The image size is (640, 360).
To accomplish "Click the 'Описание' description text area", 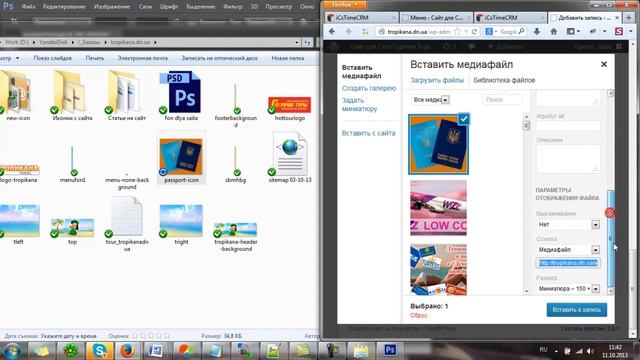I will click(568, 158).
